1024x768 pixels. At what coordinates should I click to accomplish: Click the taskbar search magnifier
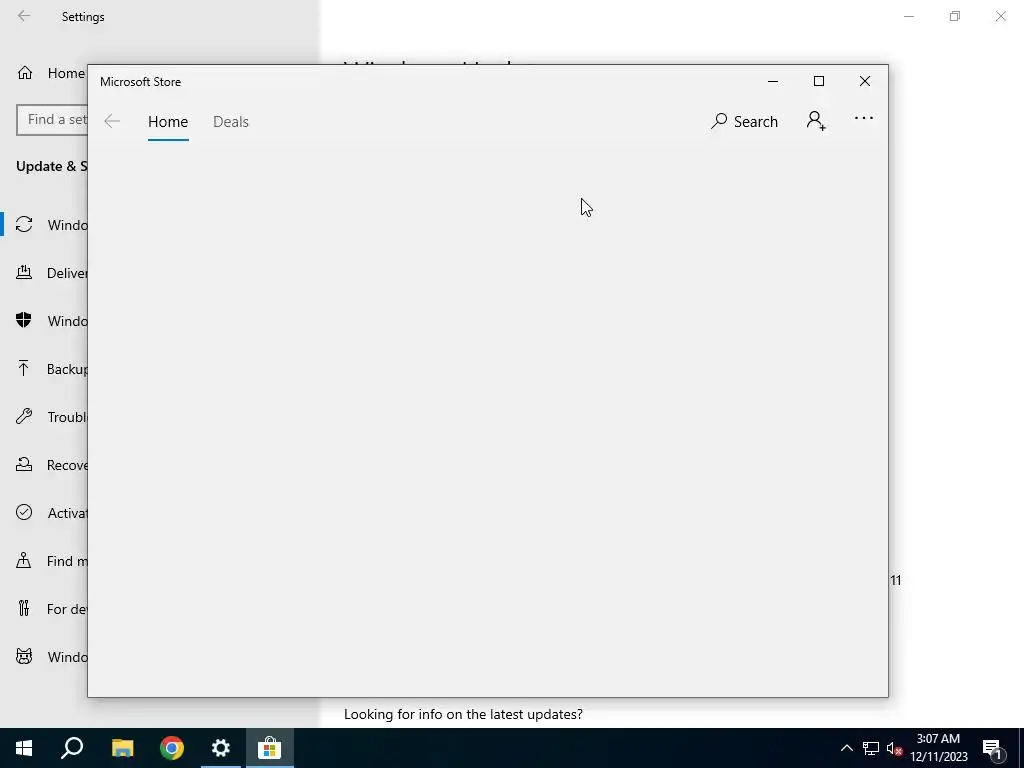72,748
